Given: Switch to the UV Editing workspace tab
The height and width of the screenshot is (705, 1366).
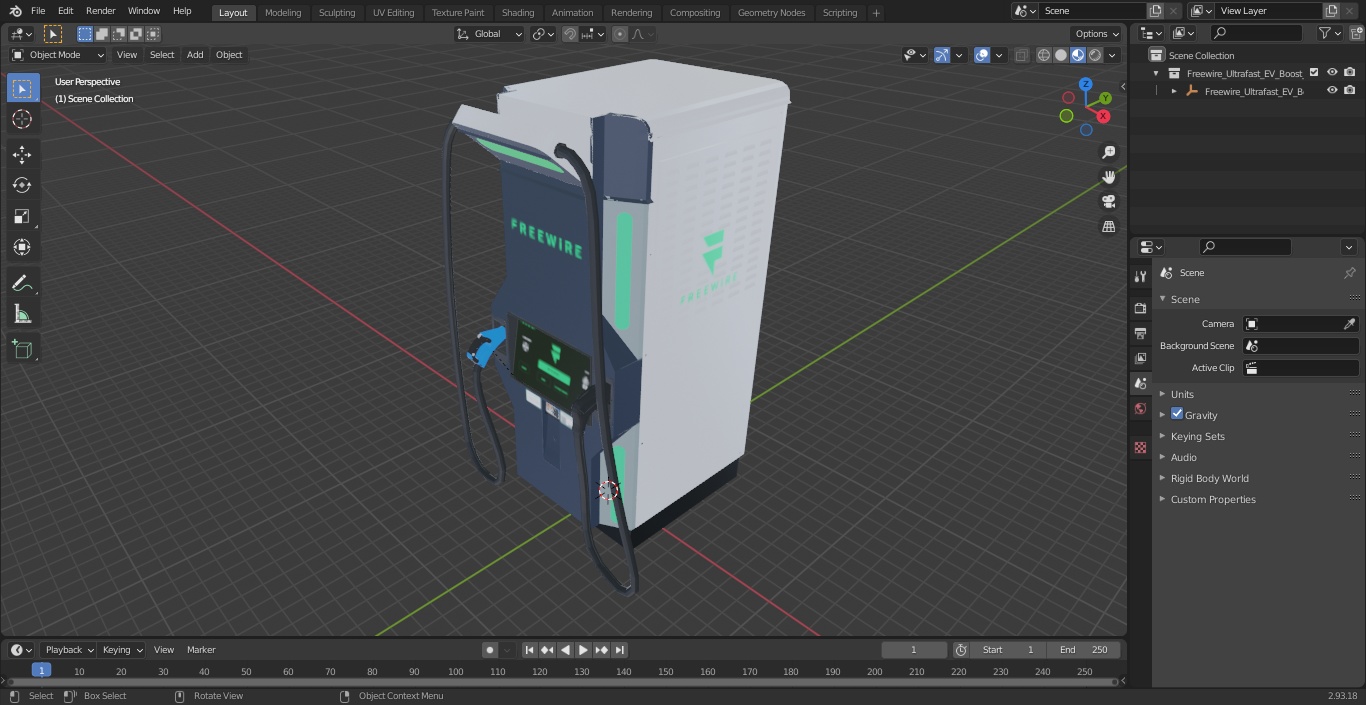Looking at the screenshot, I should (x=393, y=13).
